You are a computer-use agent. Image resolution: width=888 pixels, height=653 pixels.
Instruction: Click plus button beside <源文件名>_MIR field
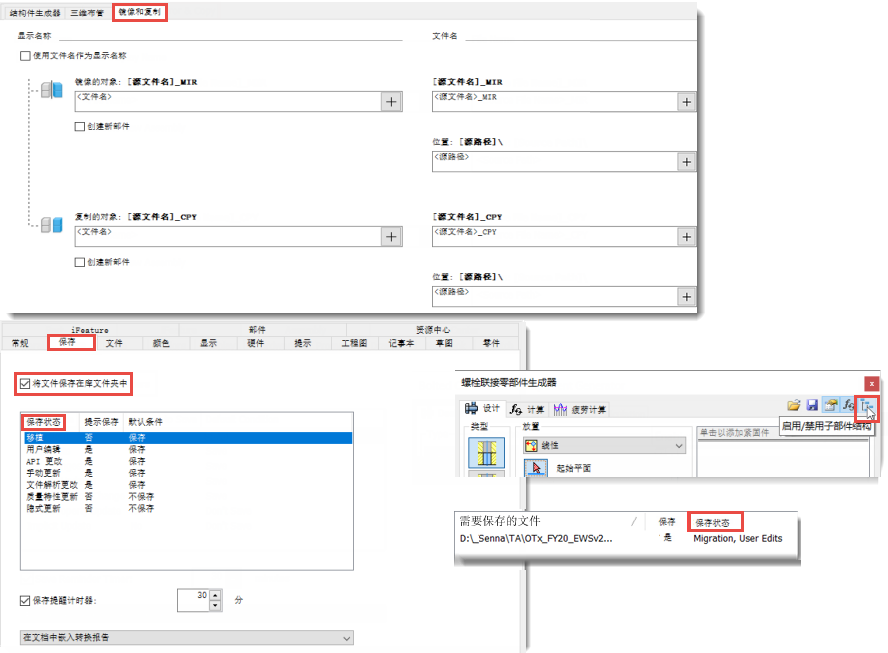[686, 102]
